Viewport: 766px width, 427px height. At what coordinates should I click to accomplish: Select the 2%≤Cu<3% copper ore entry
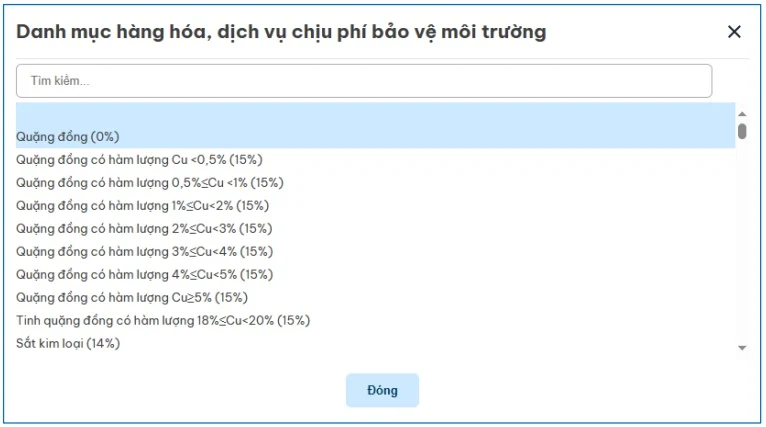[x=144, y=228]
